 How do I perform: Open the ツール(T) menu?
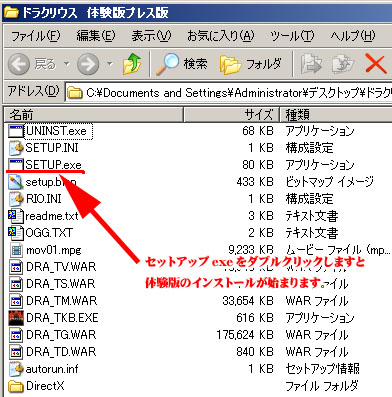[x=292, y=35]
